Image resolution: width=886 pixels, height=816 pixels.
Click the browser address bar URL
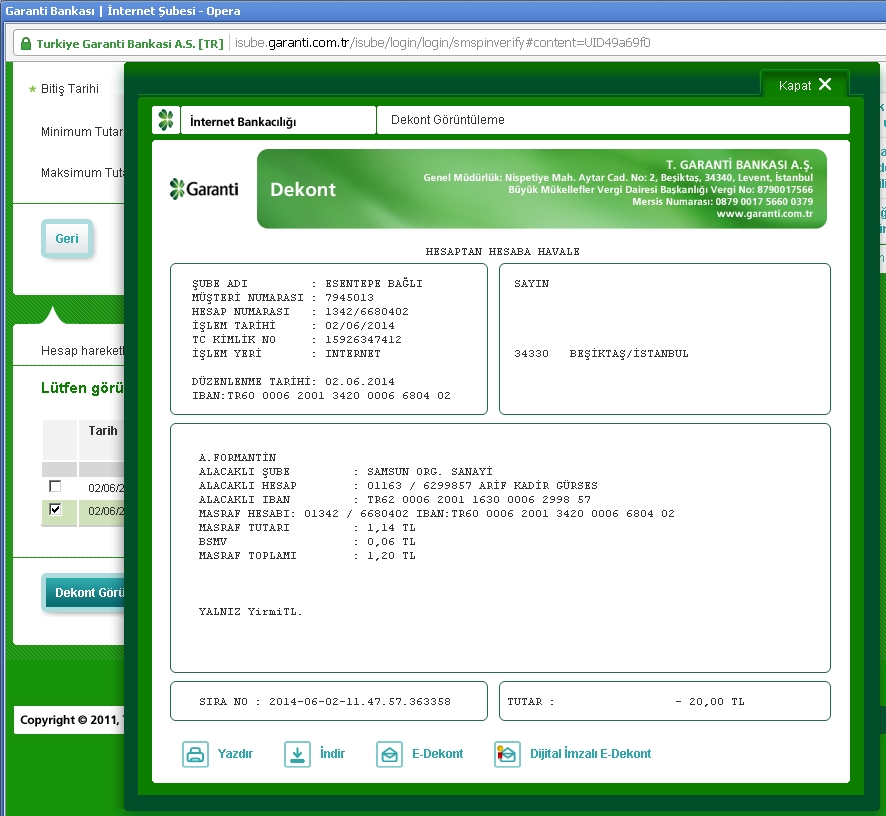coord(442,43)
